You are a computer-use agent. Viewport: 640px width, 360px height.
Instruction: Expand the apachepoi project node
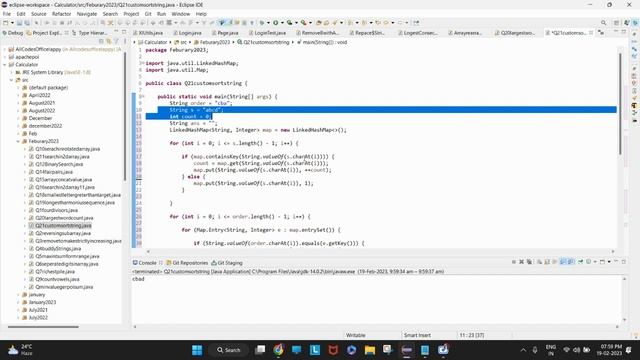[5, 57]
